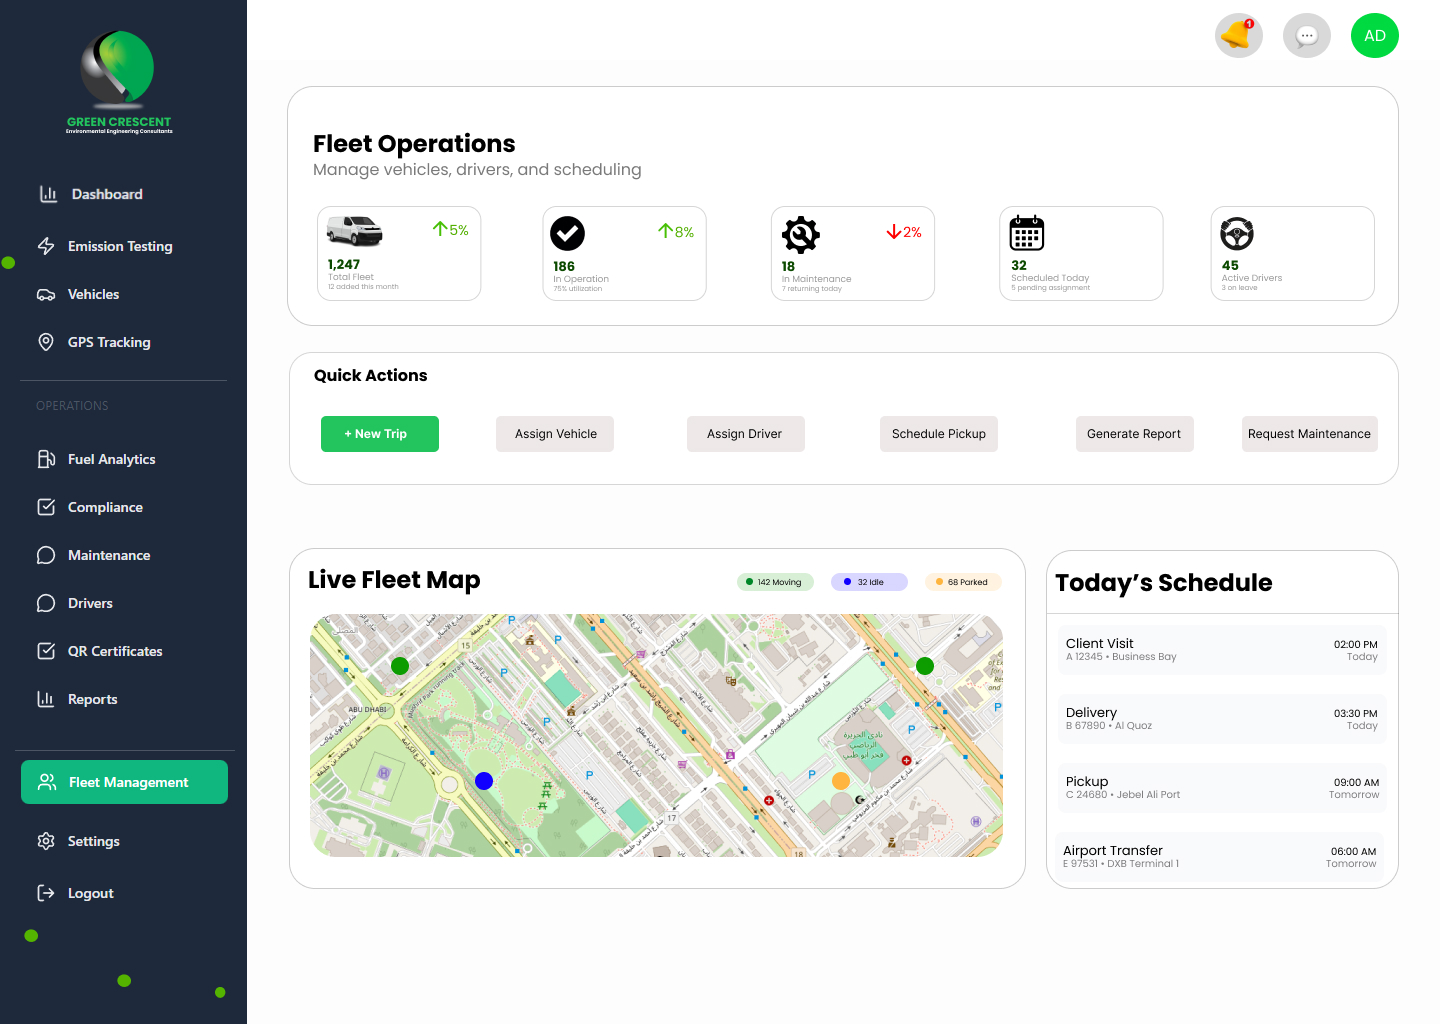Click the New Trip button
Viewport: 1440px width, 1024px height.
(379, 434)
